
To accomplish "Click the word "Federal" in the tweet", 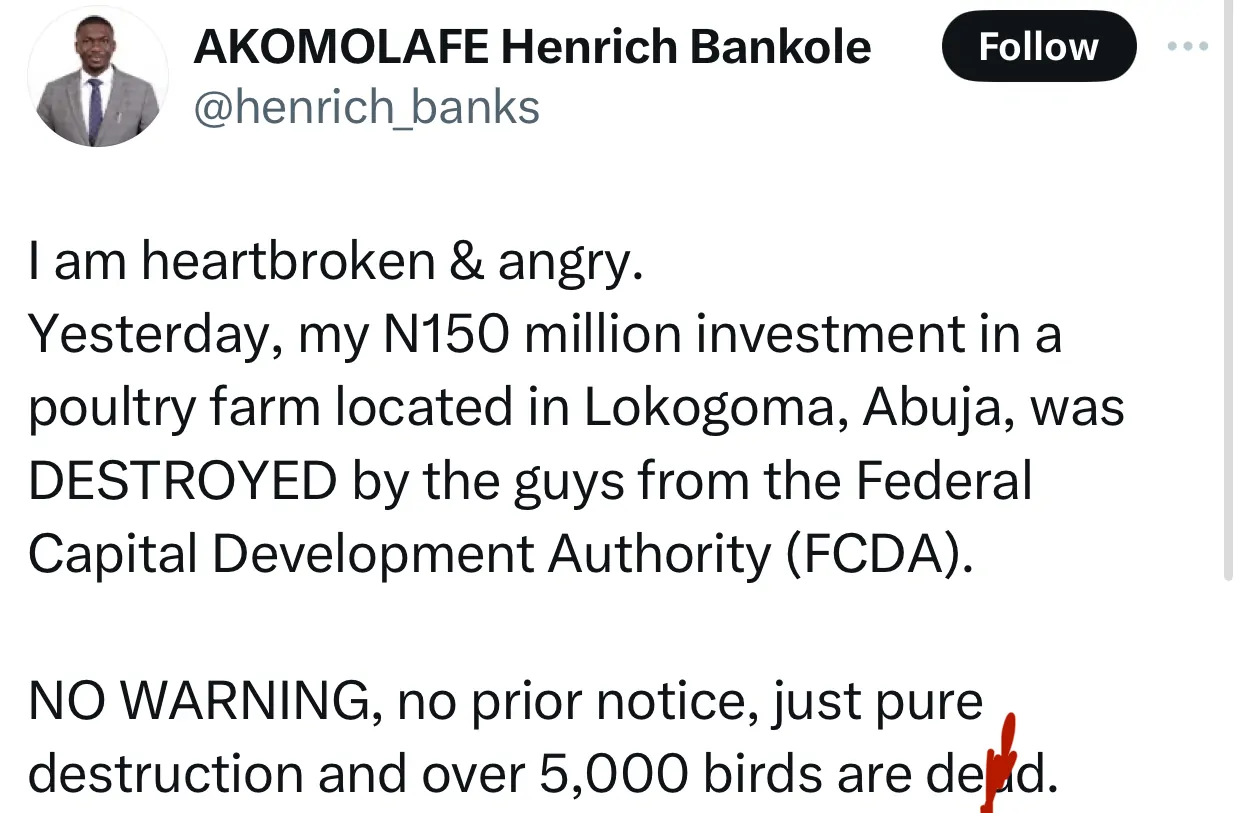I will [x=942, y=482].
